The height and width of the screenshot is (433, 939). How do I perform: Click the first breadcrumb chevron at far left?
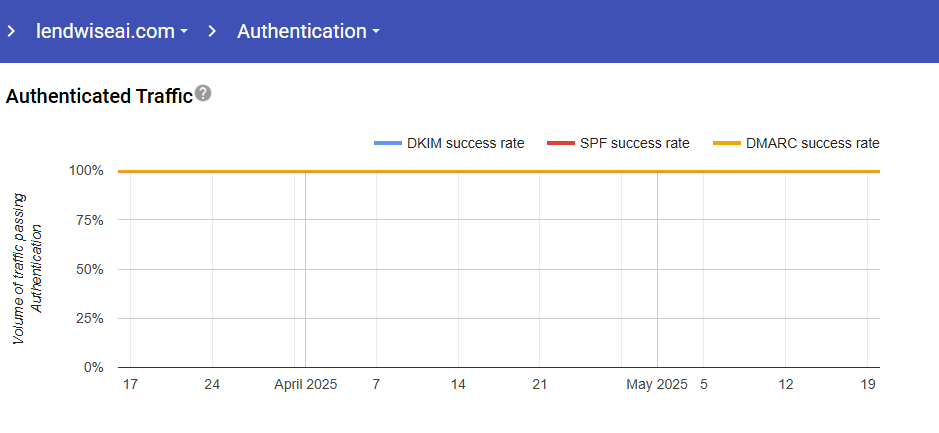click(x=11, y=31)
